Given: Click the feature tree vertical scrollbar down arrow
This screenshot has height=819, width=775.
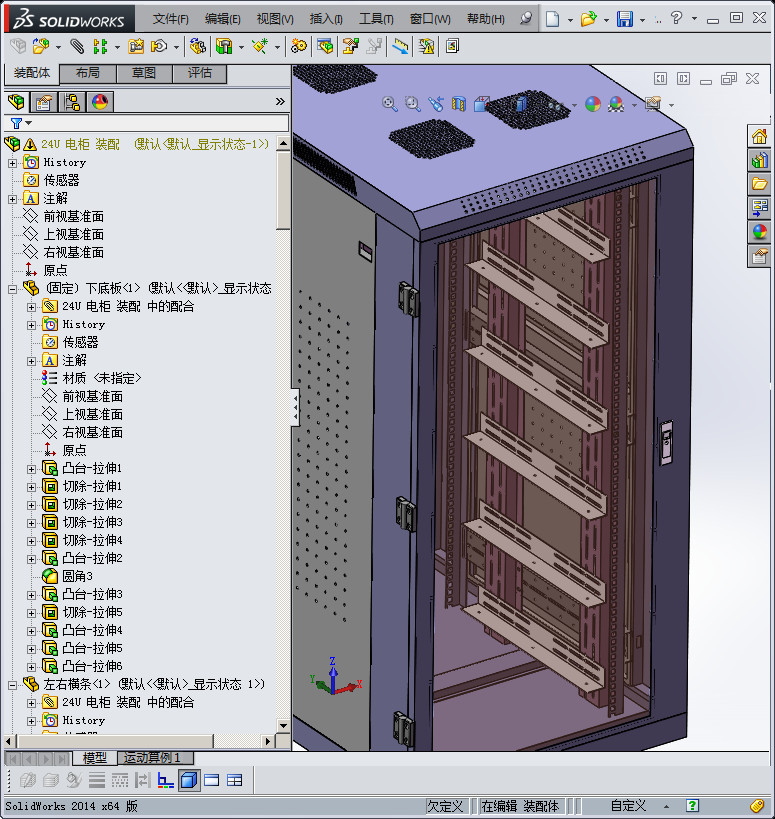Looking at the screenshot, I should pos(284,726).
